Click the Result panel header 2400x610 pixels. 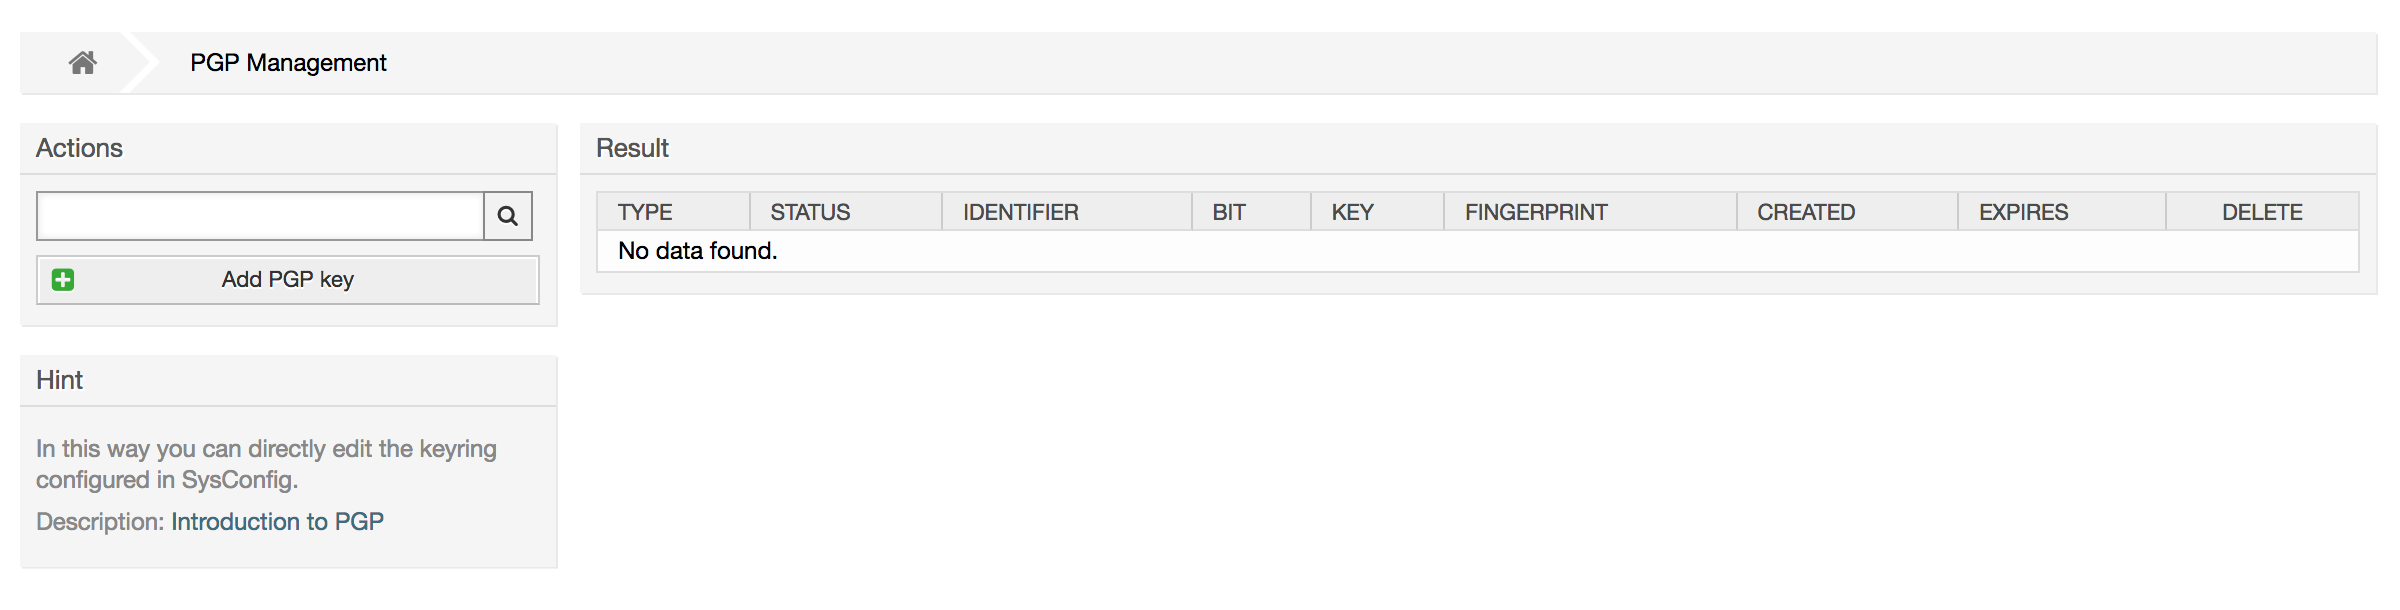(x=632, y=148)
